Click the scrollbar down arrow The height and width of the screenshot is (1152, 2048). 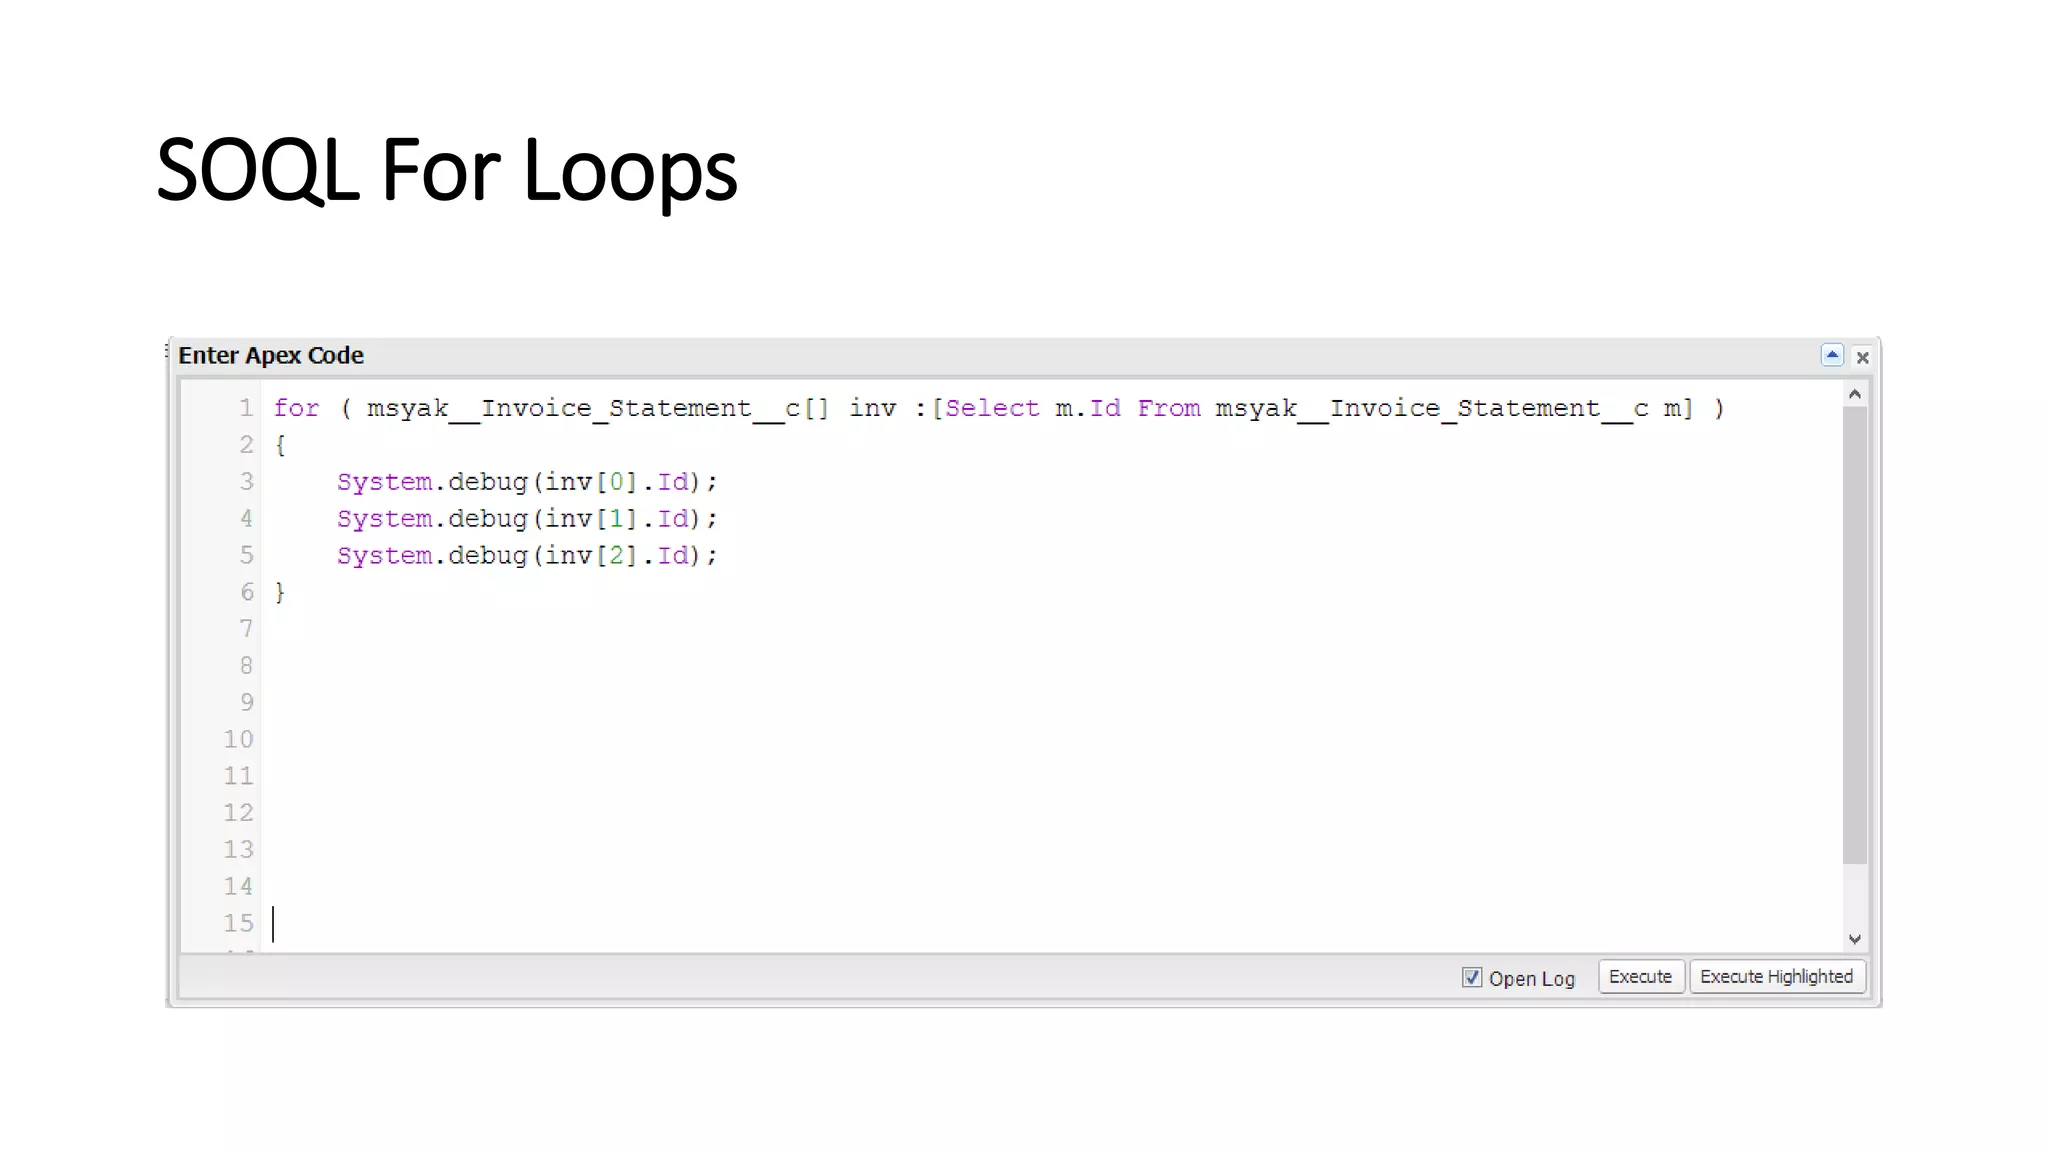(x=1854, y=939)
